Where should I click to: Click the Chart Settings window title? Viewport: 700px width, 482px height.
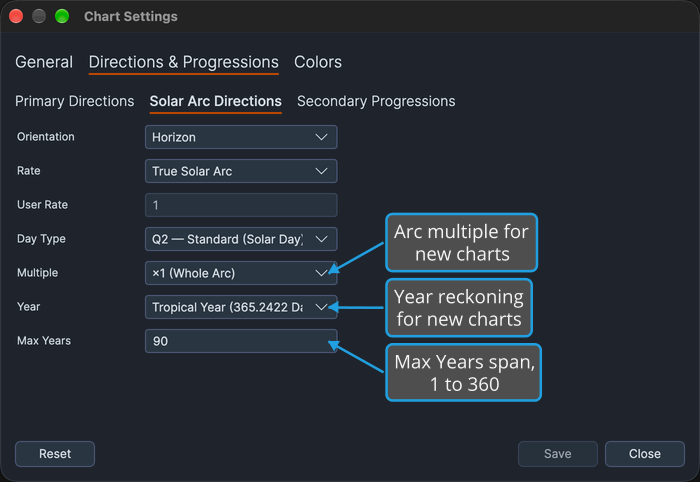131,17
